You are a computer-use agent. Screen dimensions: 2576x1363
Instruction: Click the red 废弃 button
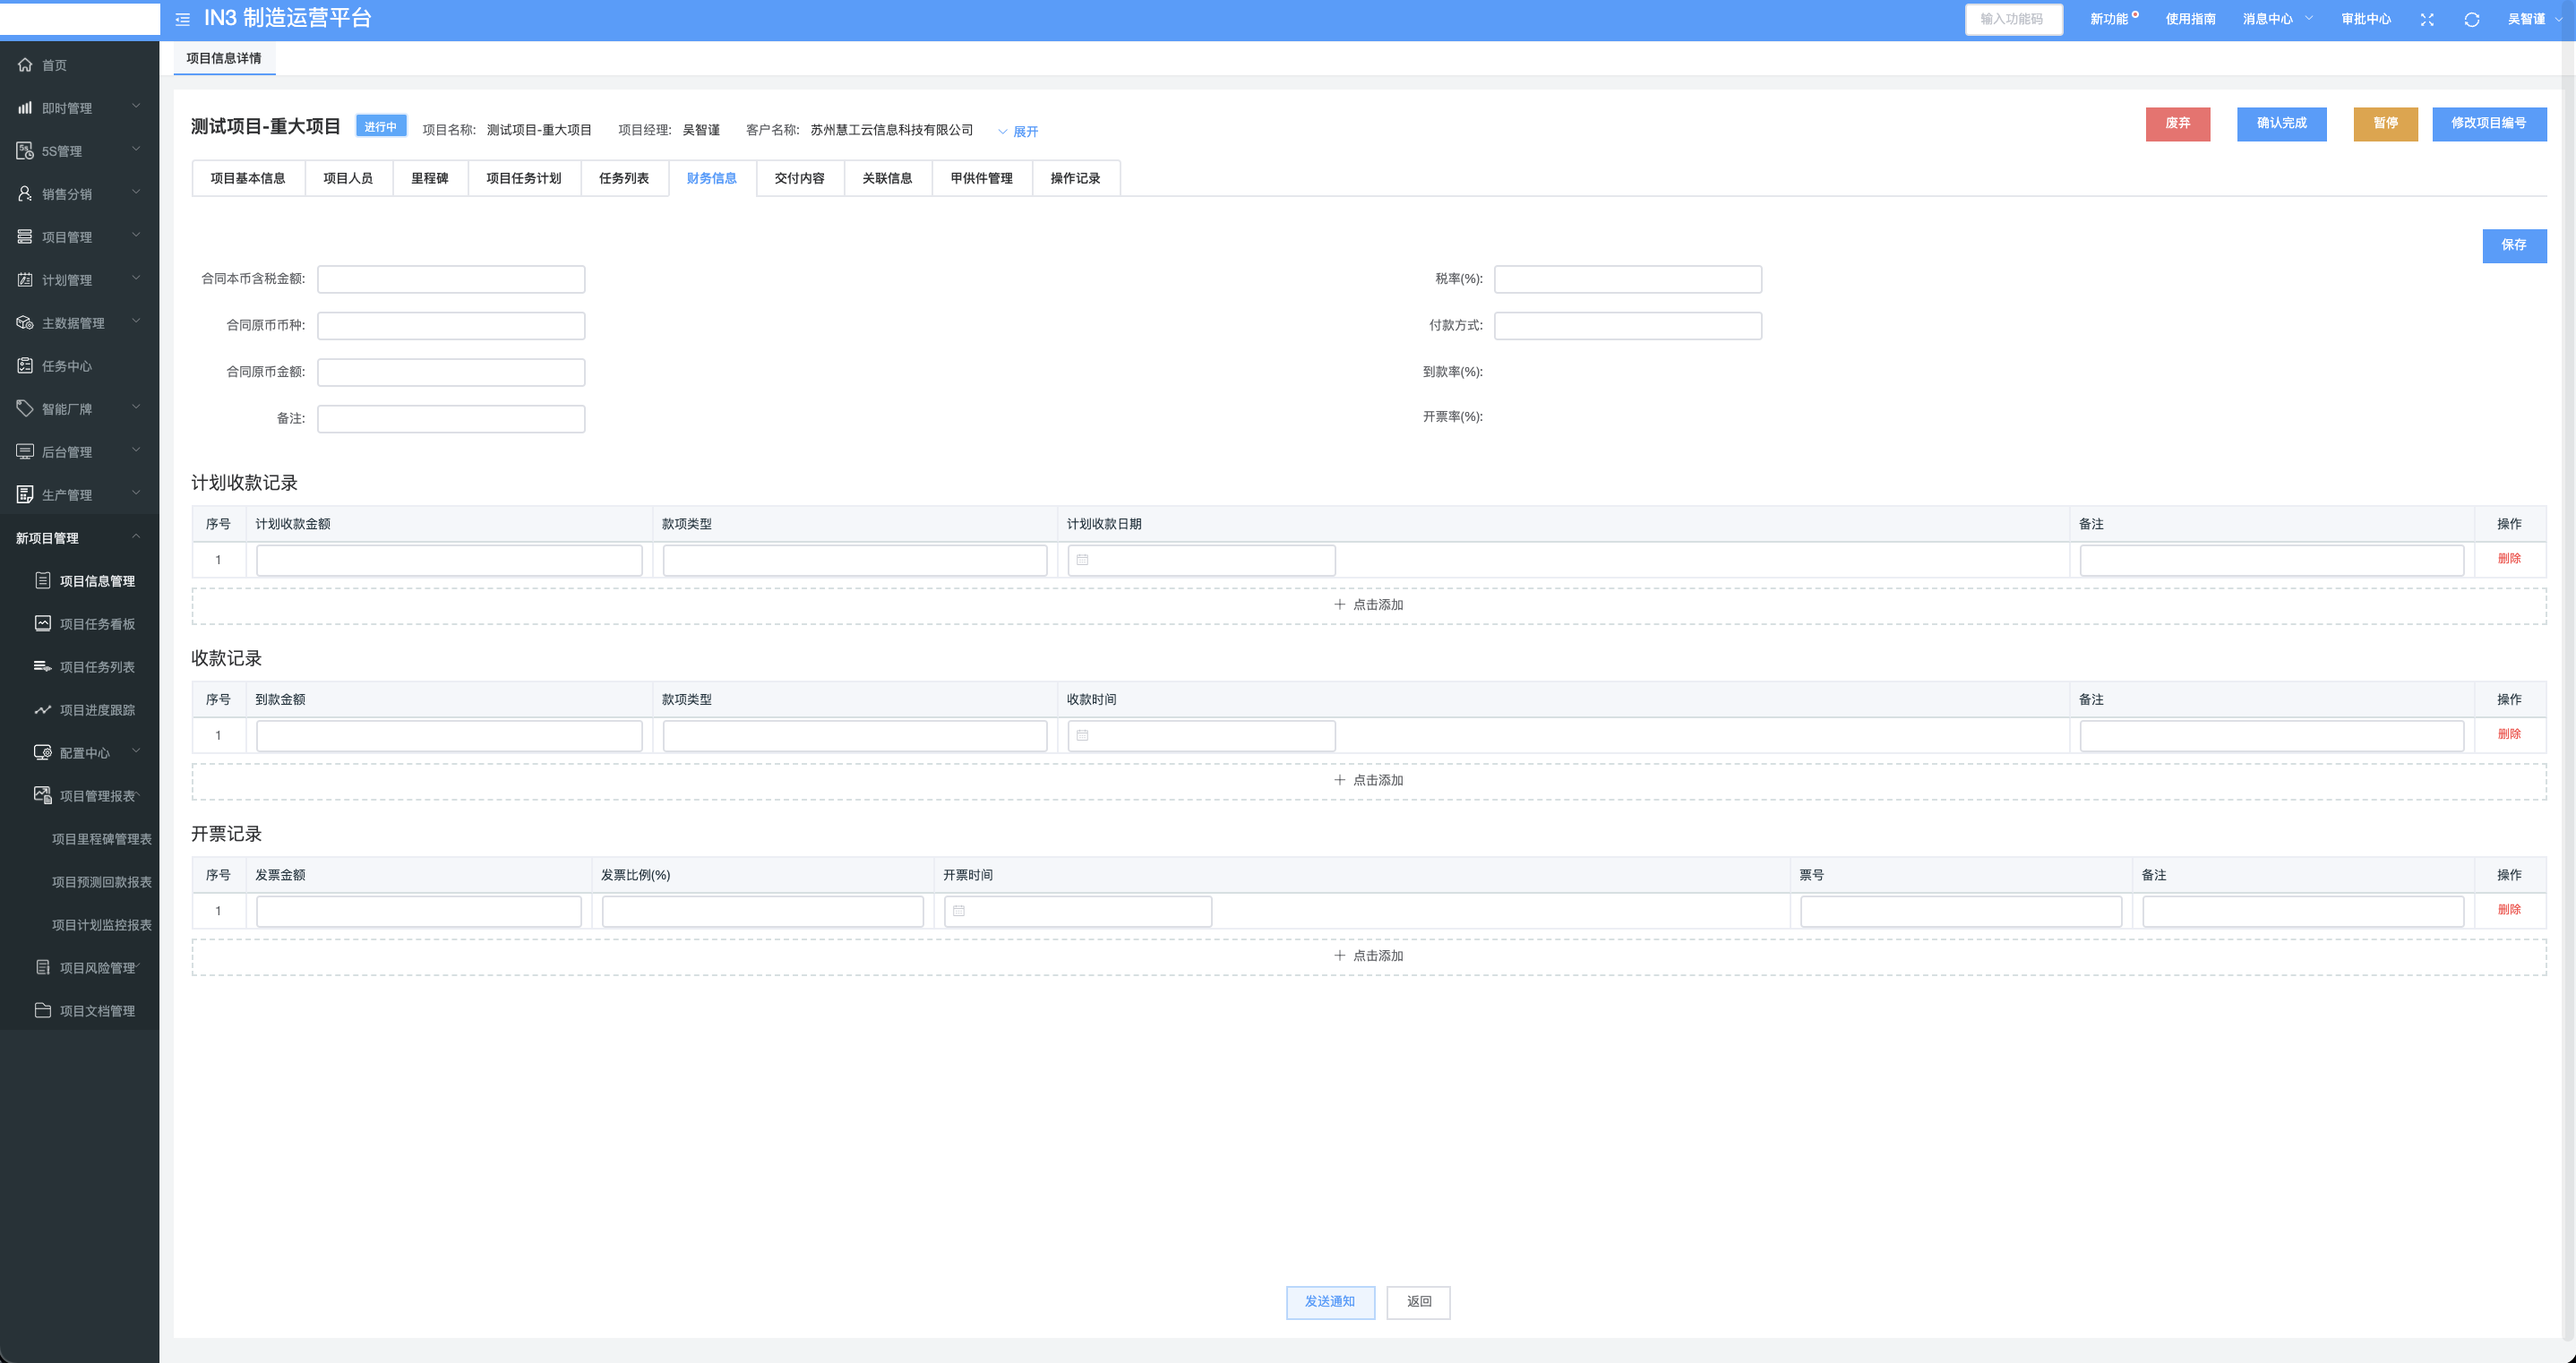click(2177, 123)
